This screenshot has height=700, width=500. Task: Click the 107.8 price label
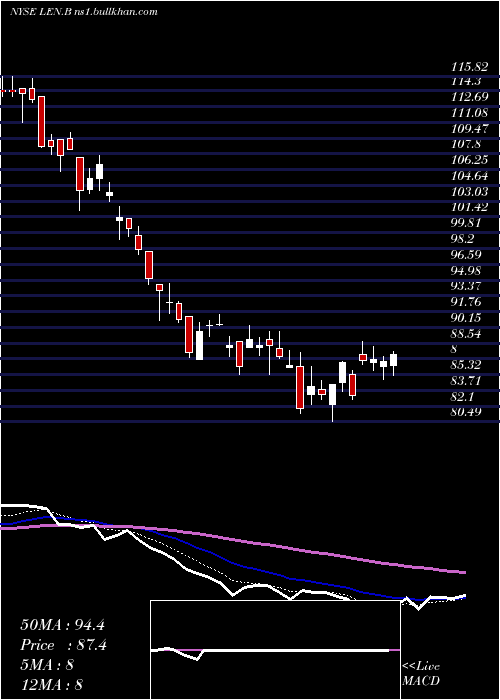pyautogui.click(x=466, y=144)
